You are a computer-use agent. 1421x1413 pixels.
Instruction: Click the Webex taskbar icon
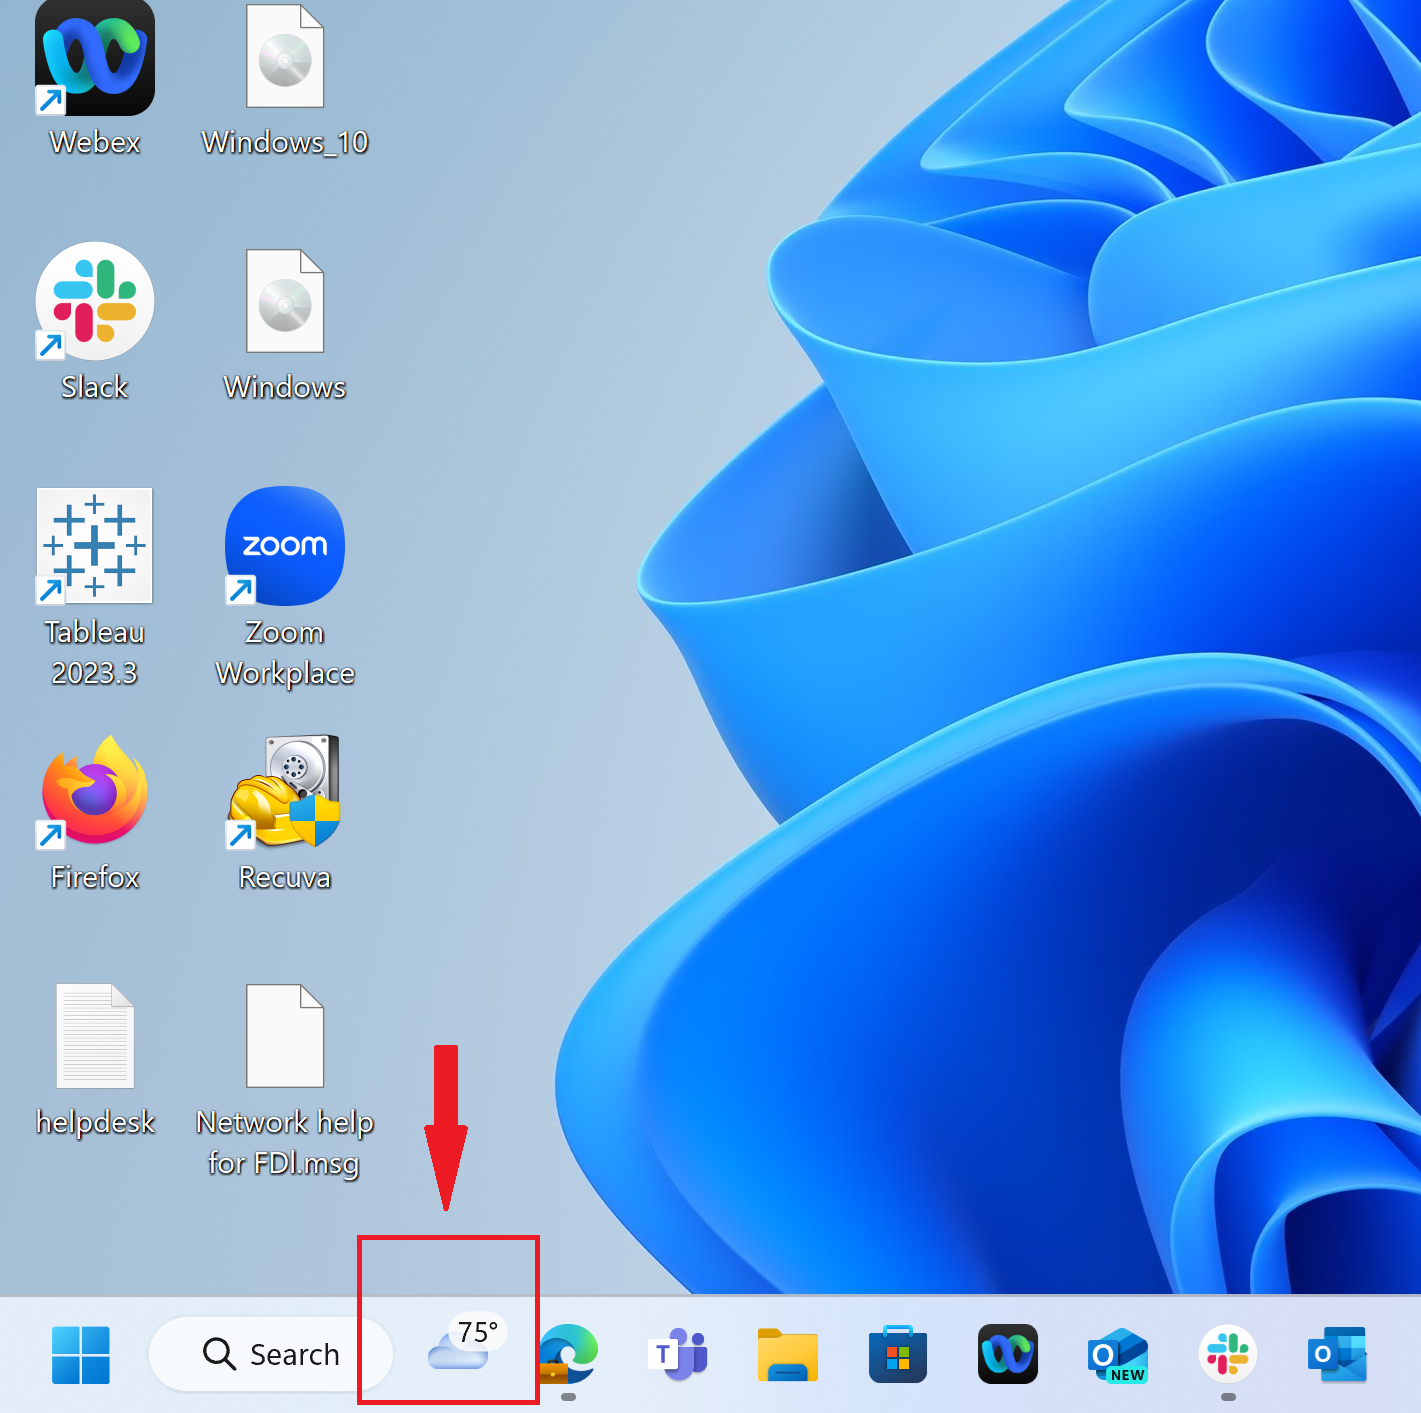click(1008, 1355)
